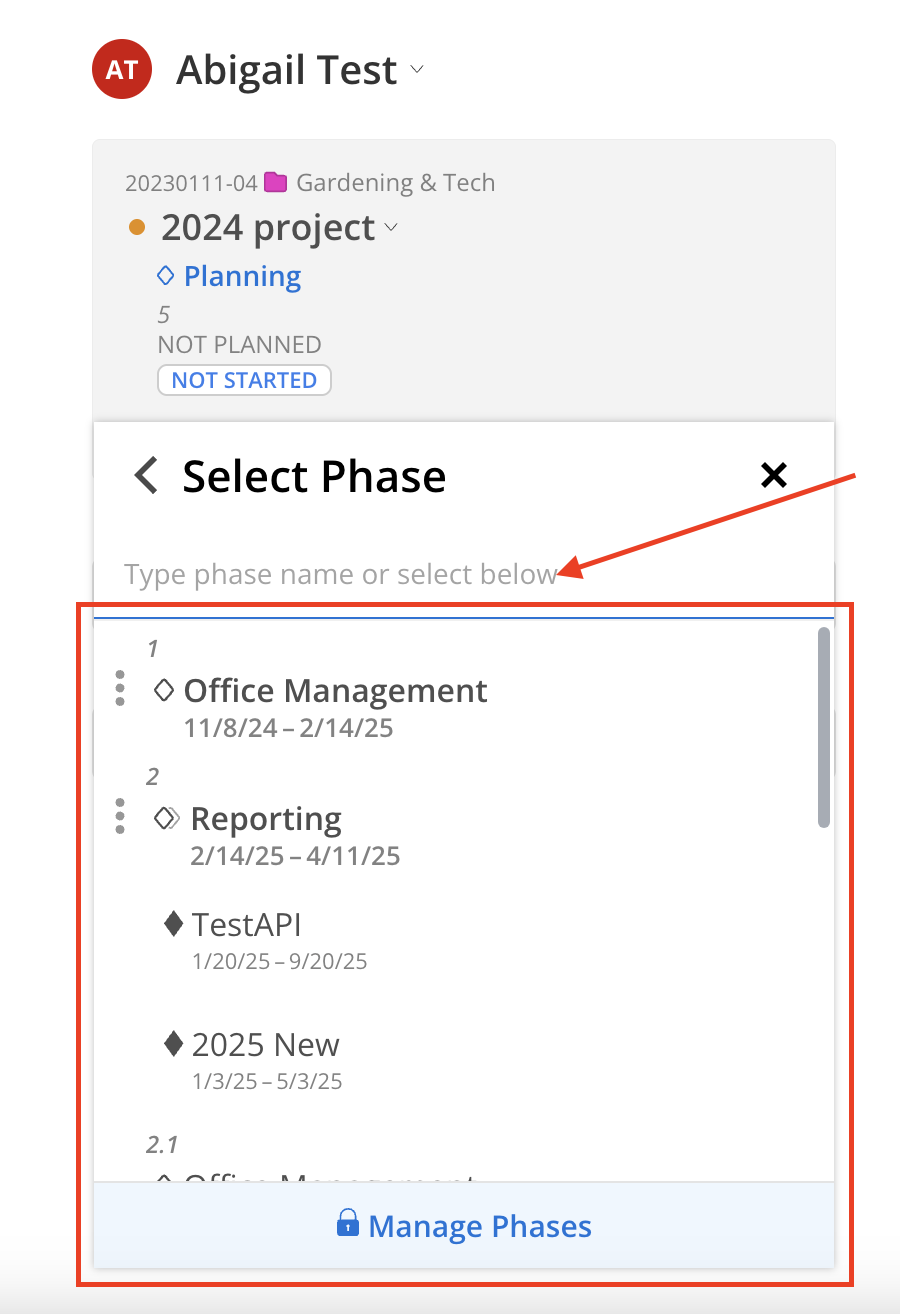The image size is (900, 1314).
Task: Click the orange status dot beside 2024 project
Action: (137, 228)
